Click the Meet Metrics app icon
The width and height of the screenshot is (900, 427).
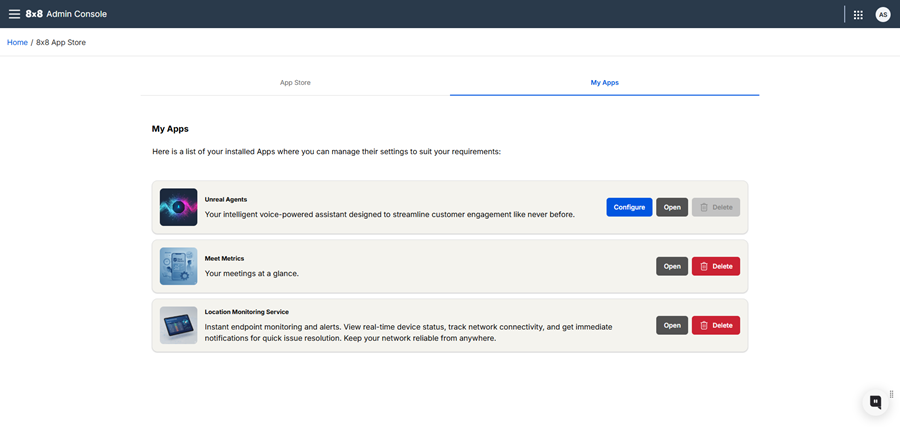point(178,266)
